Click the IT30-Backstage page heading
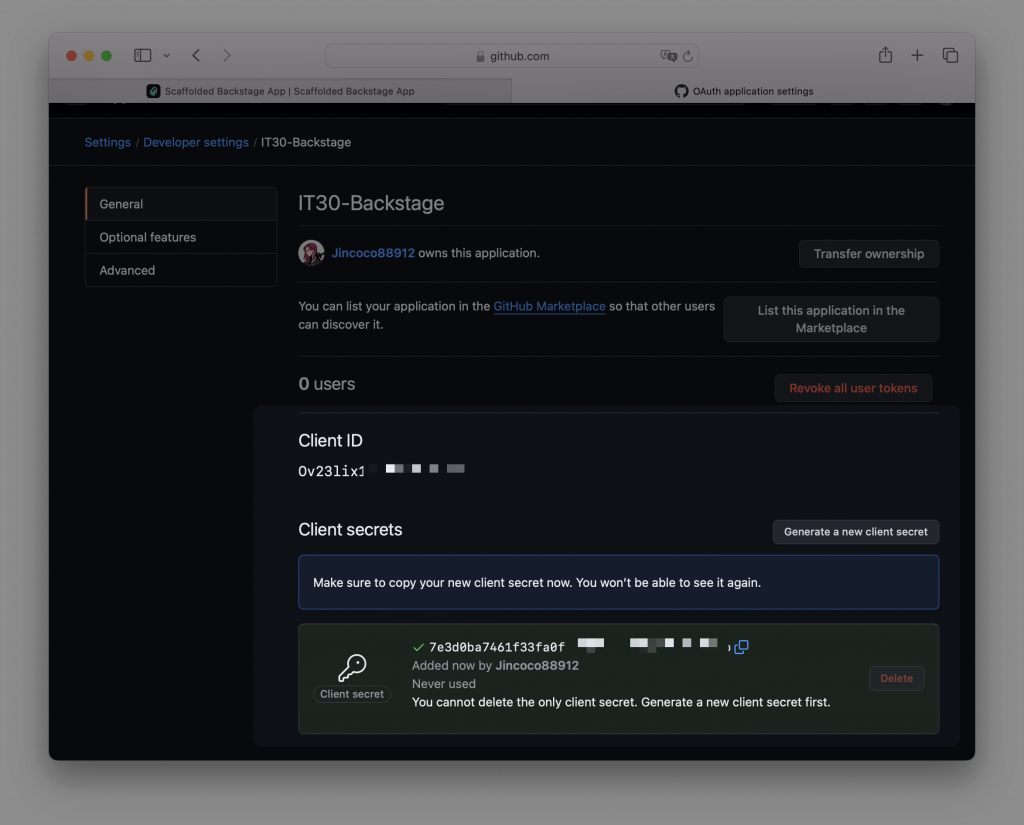This screenshot has height=825, width=1024. pyautogui.click(x=371, y=203)
